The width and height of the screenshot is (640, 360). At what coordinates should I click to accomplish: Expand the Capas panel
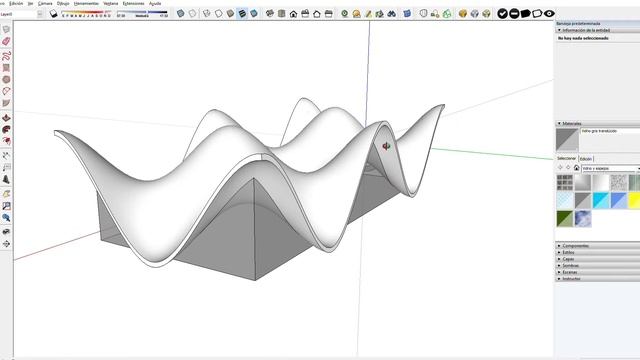(x=559, y=259)
